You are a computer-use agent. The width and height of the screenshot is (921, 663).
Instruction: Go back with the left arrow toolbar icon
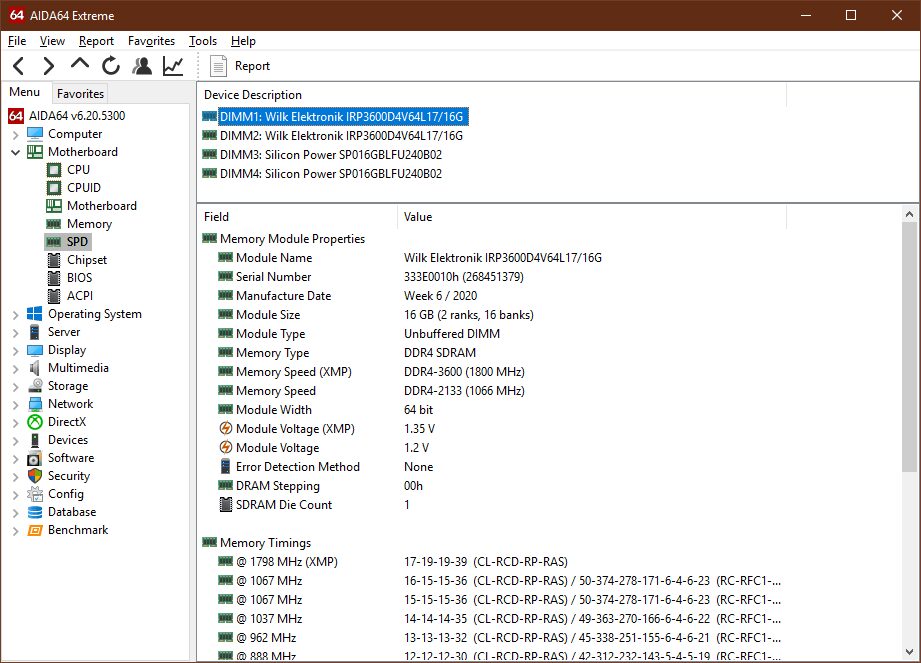click(x=19, y=66)
